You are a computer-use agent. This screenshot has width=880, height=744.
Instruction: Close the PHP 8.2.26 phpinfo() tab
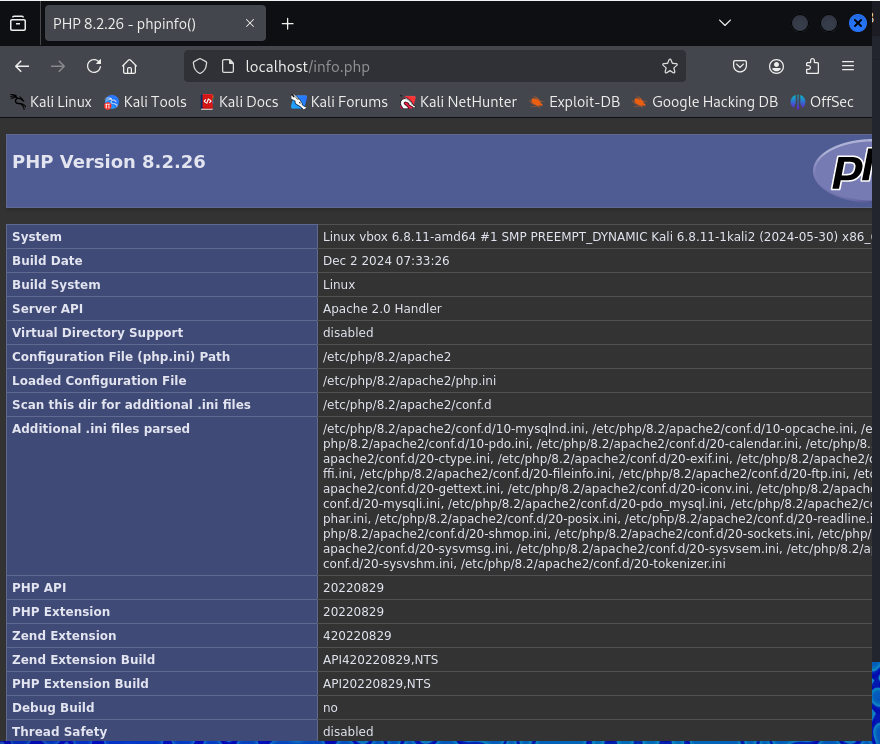click(x=250, y=23)
